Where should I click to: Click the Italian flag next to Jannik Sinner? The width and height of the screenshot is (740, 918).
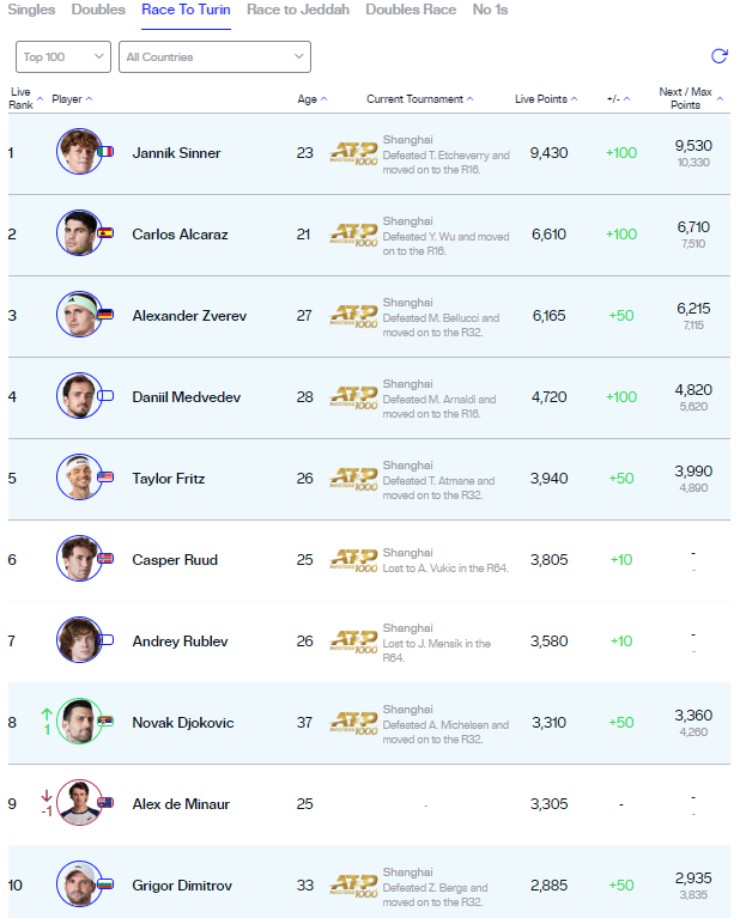105,152
